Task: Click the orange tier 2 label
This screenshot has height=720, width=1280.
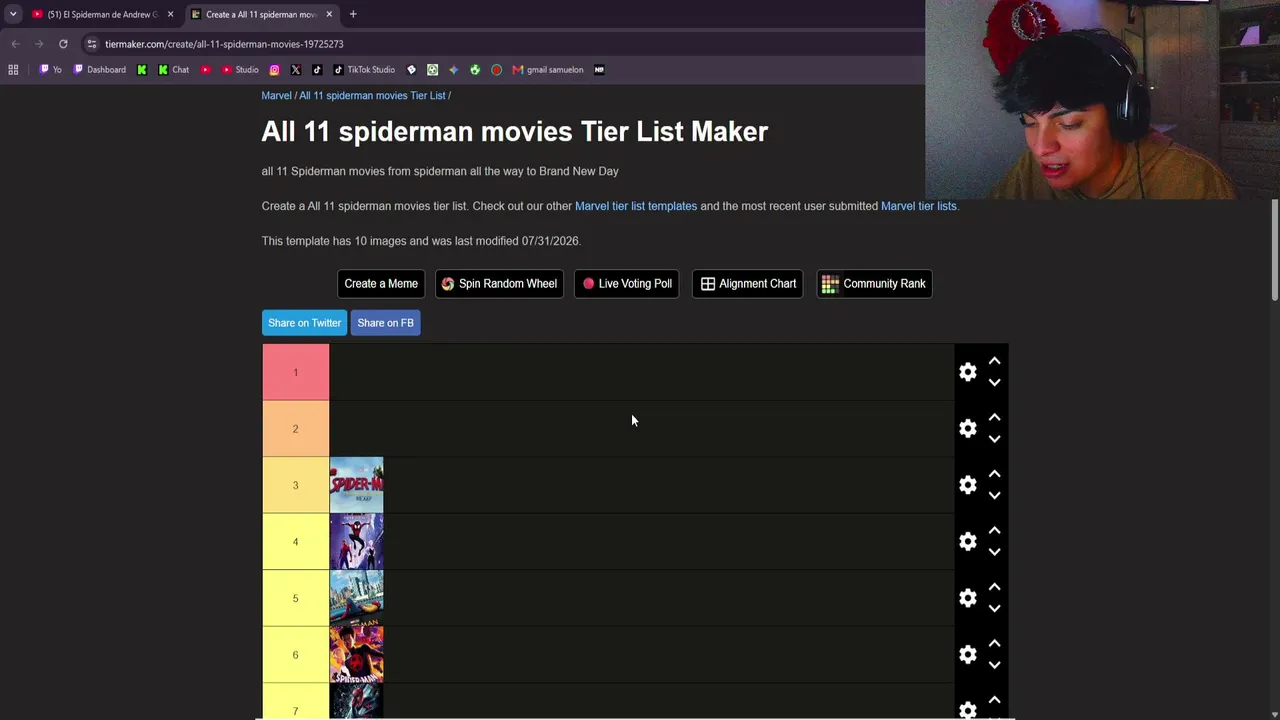Action: pyautogui.click(x=296, y=429)
